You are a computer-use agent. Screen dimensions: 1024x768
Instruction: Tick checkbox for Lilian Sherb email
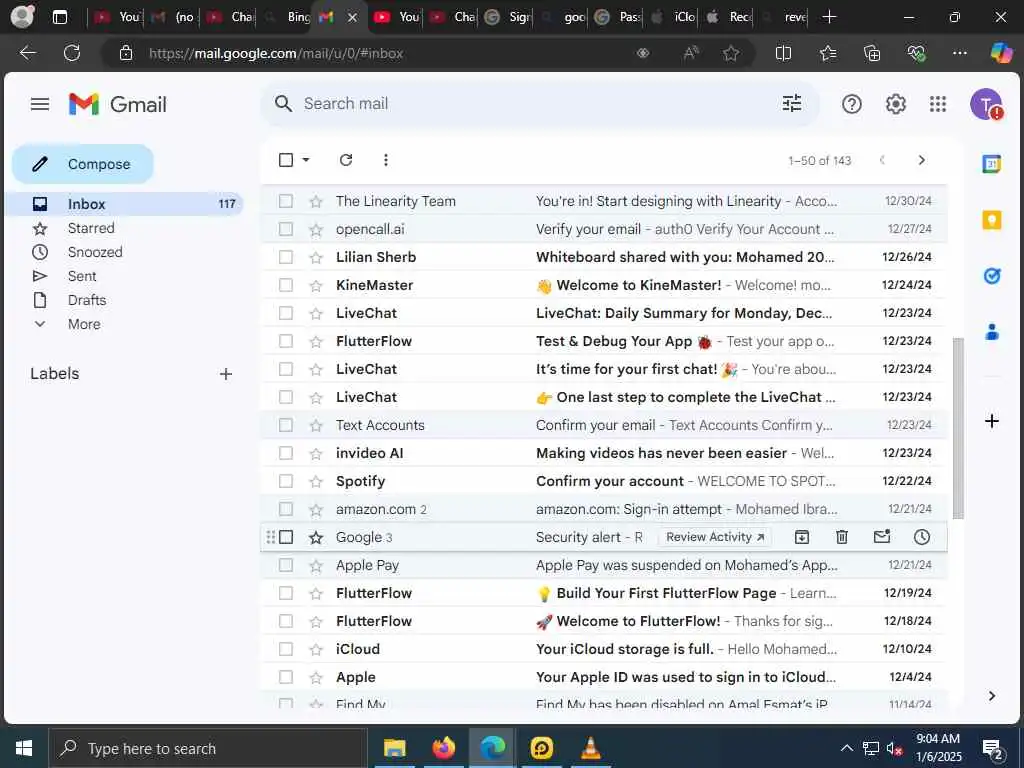coord(286,257)
